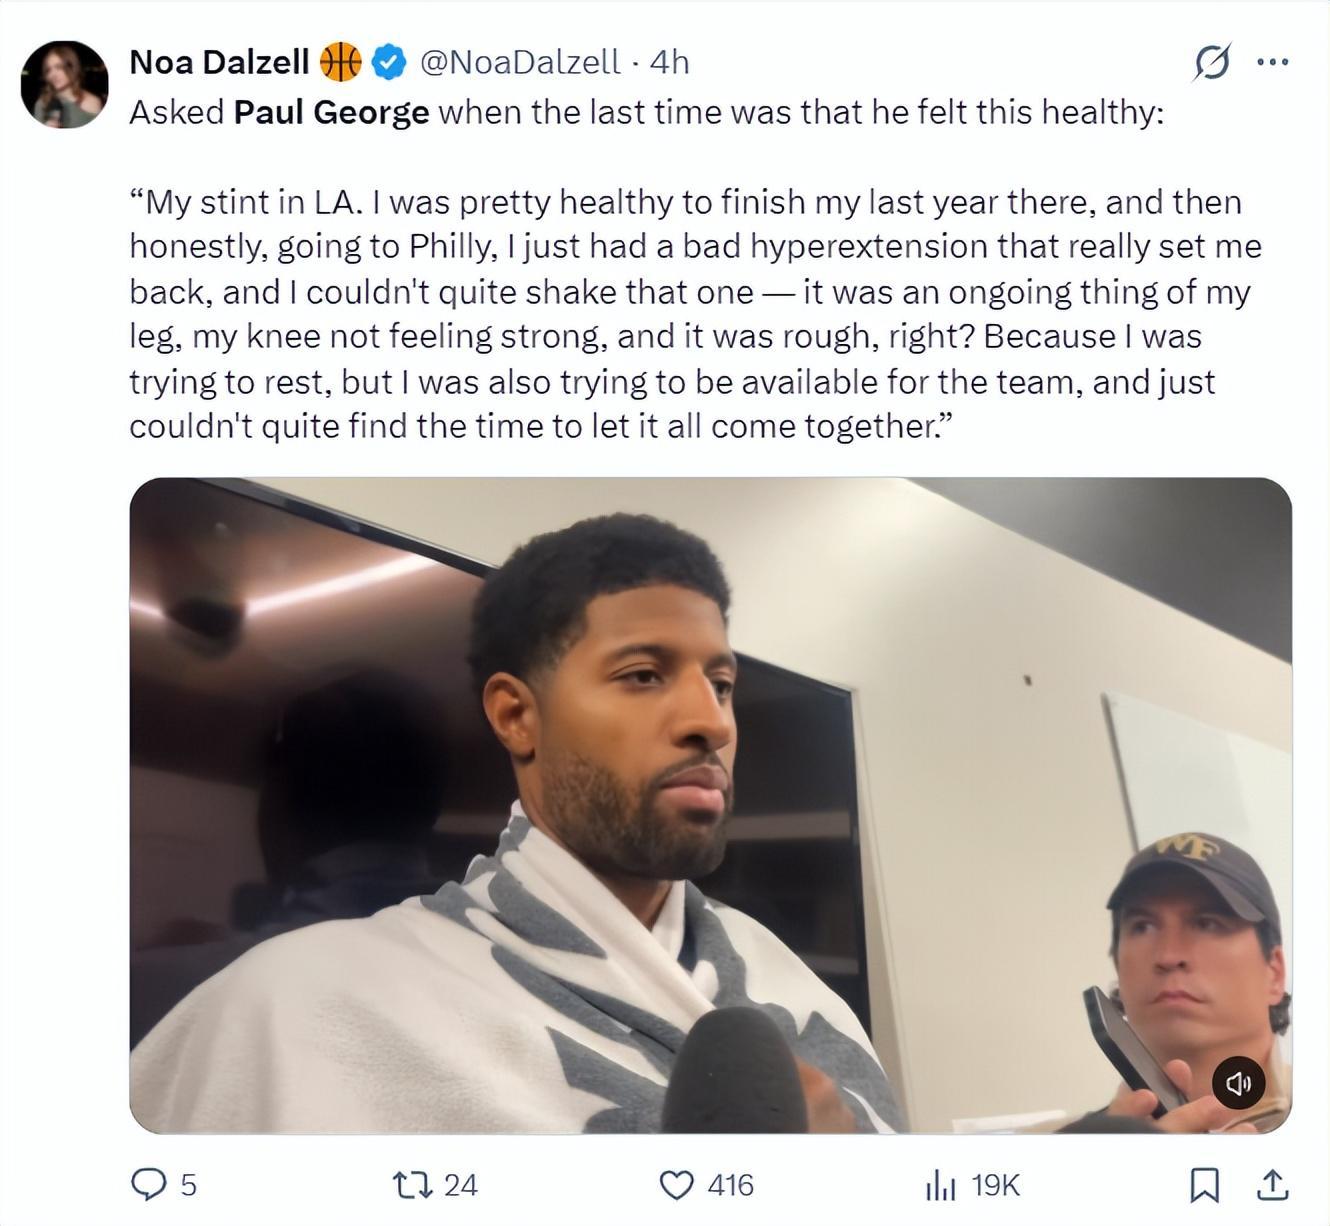Click the Noa Dalzell display name
This screenshot has height=1226, width=1330.
(x=219, y=62)
